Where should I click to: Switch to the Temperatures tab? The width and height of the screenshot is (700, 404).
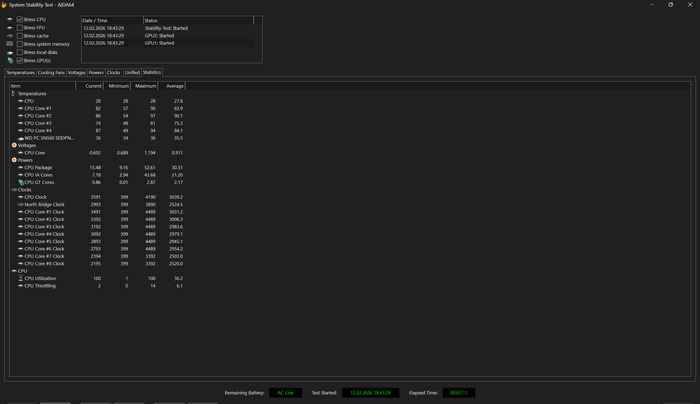click(x=21, y=73)
